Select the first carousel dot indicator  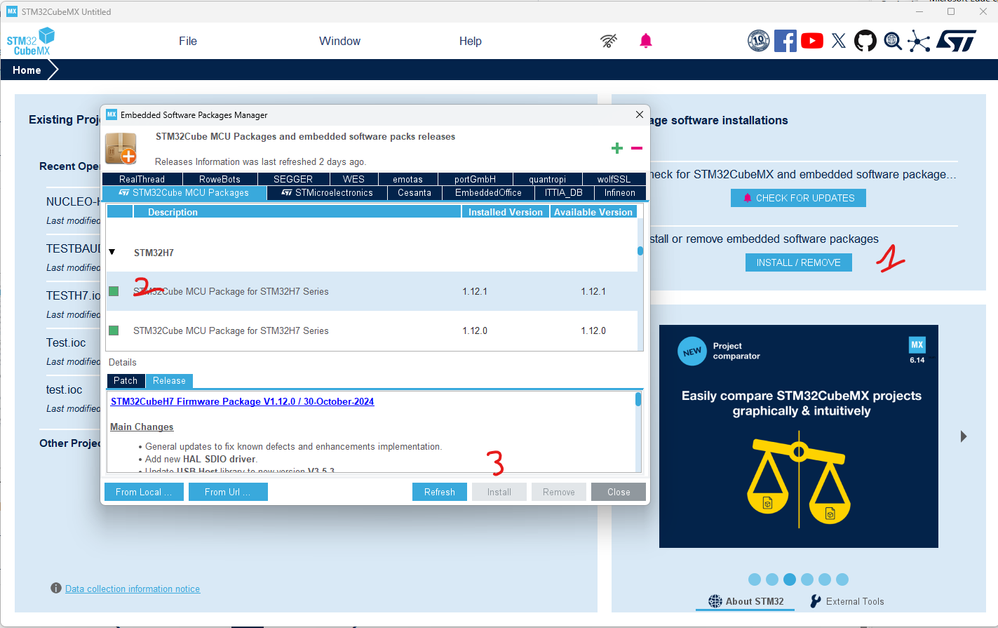pyautogui.click(x=754, y=579)
